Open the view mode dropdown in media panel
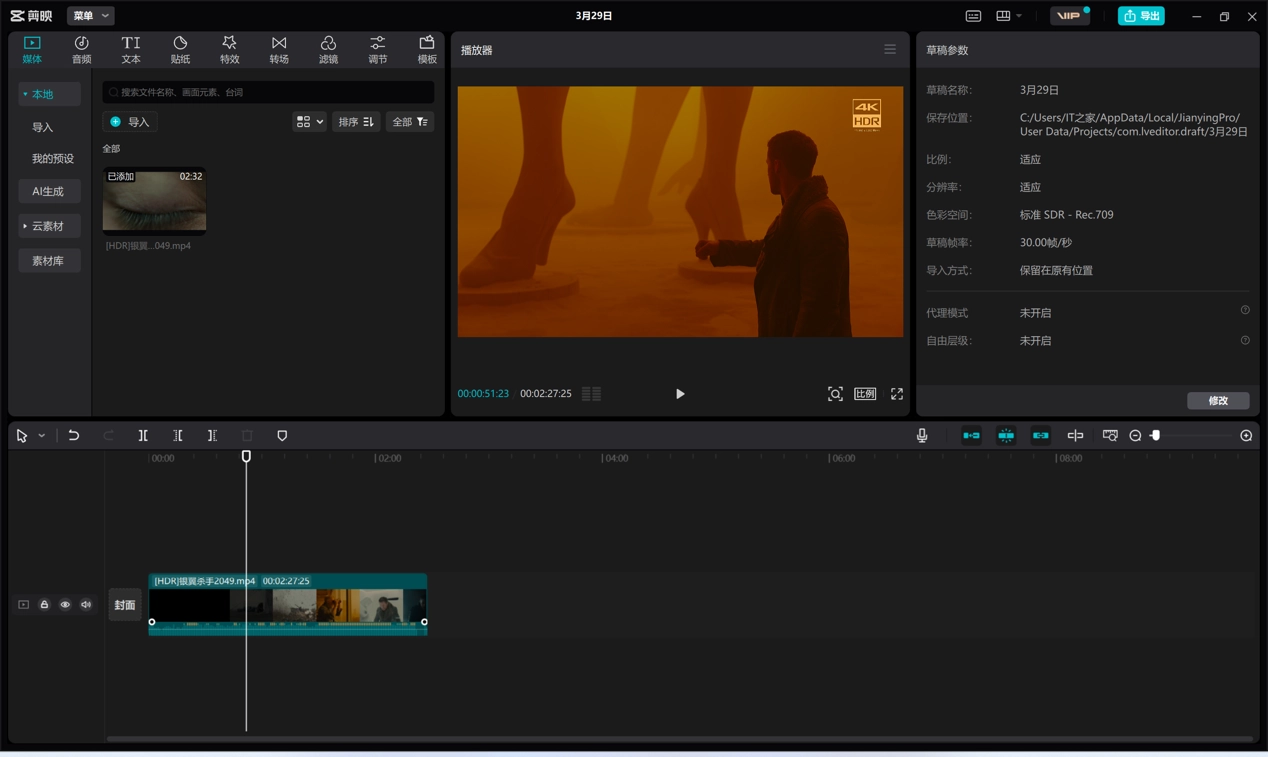Screen dimensions: 1268x757 point(309,122)
